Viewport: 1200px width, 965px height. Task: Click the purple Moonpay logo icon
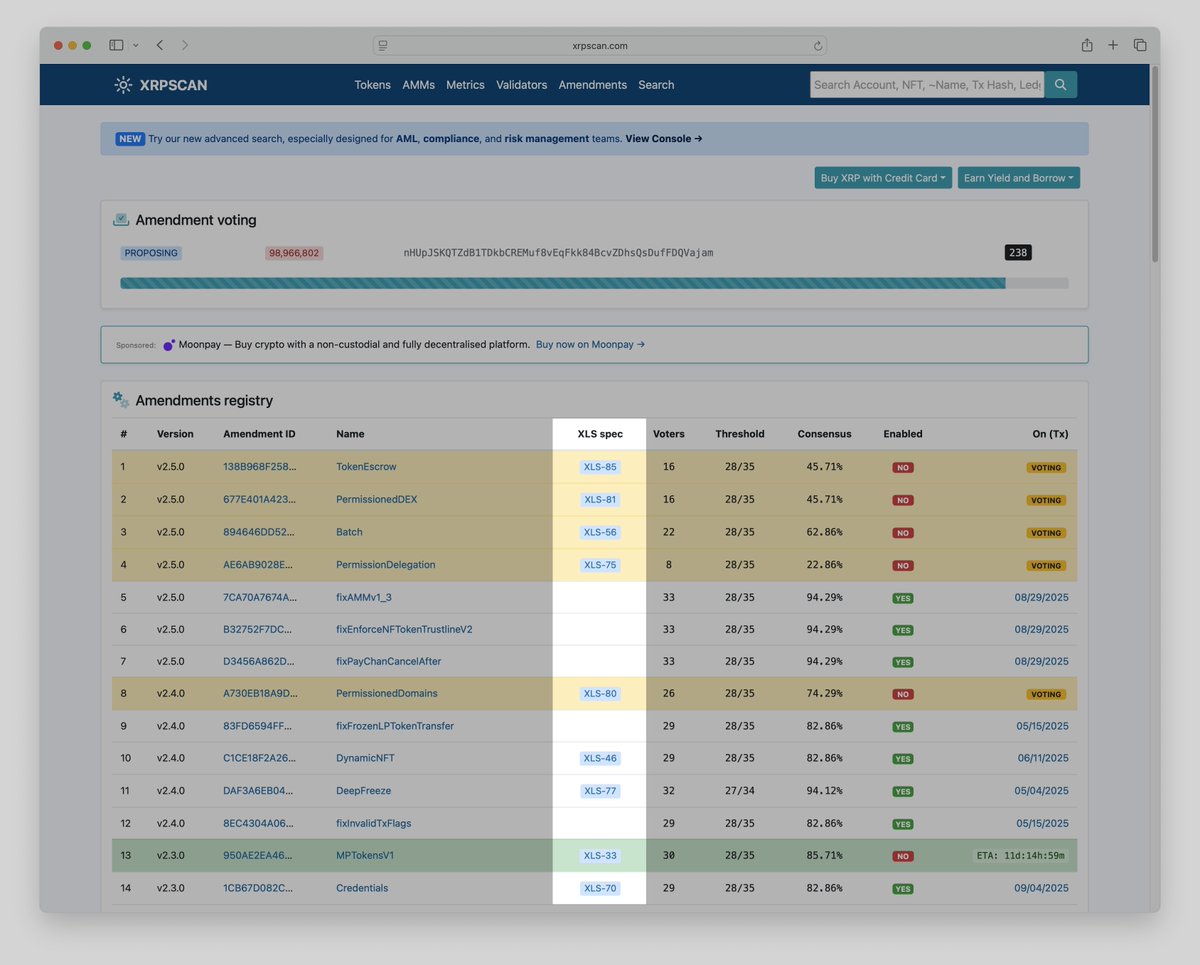[x=168, y=344]
